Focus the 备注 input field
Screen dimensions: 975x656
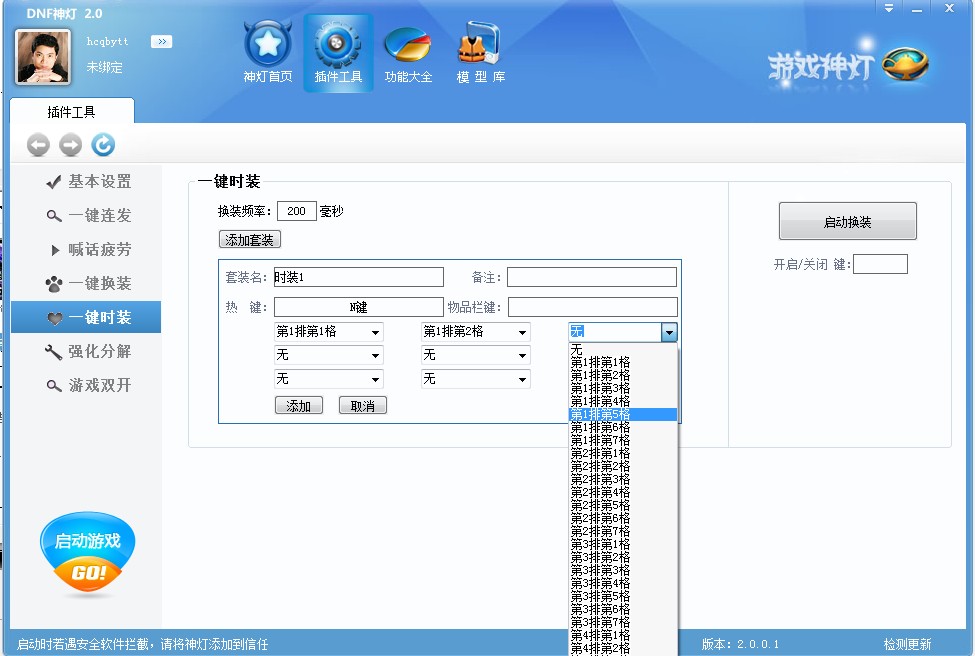(592, 277)
